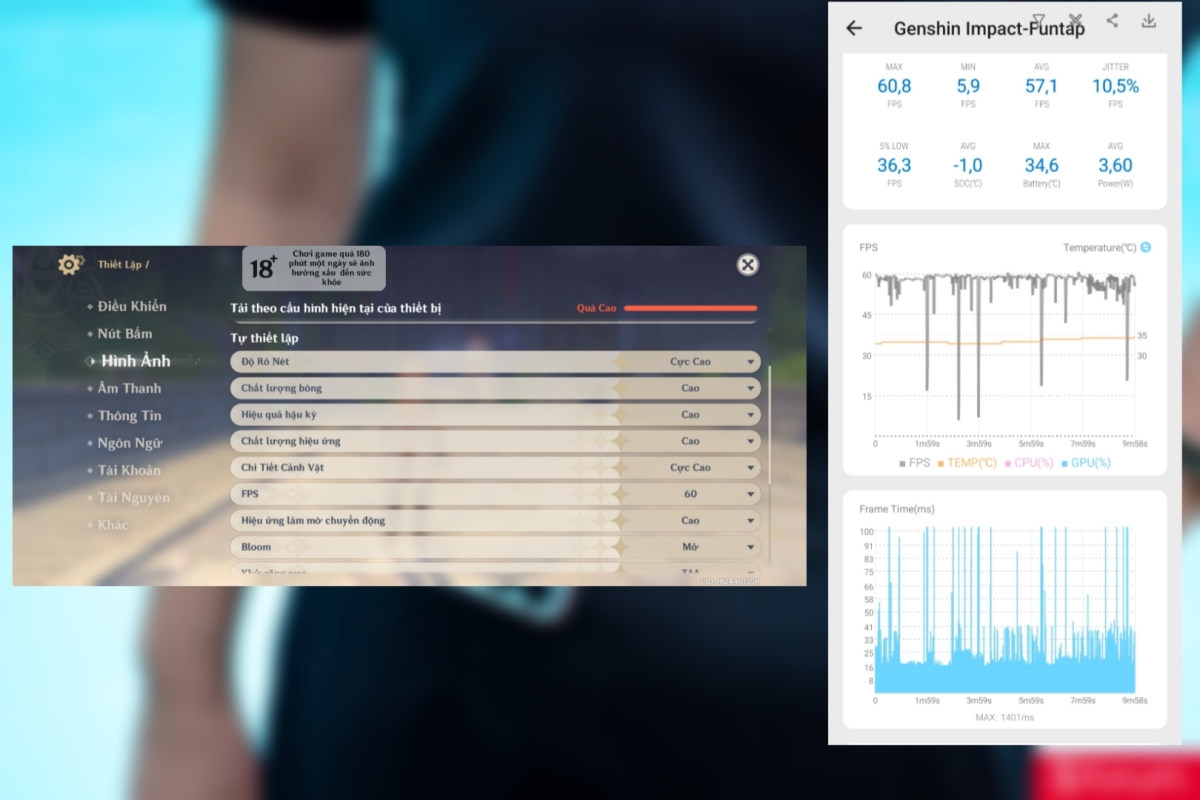Screen dimensions: 1200x800
Task: Go back using the arrow beside Genshin Impact-Funtap
Action: point(854,28)
